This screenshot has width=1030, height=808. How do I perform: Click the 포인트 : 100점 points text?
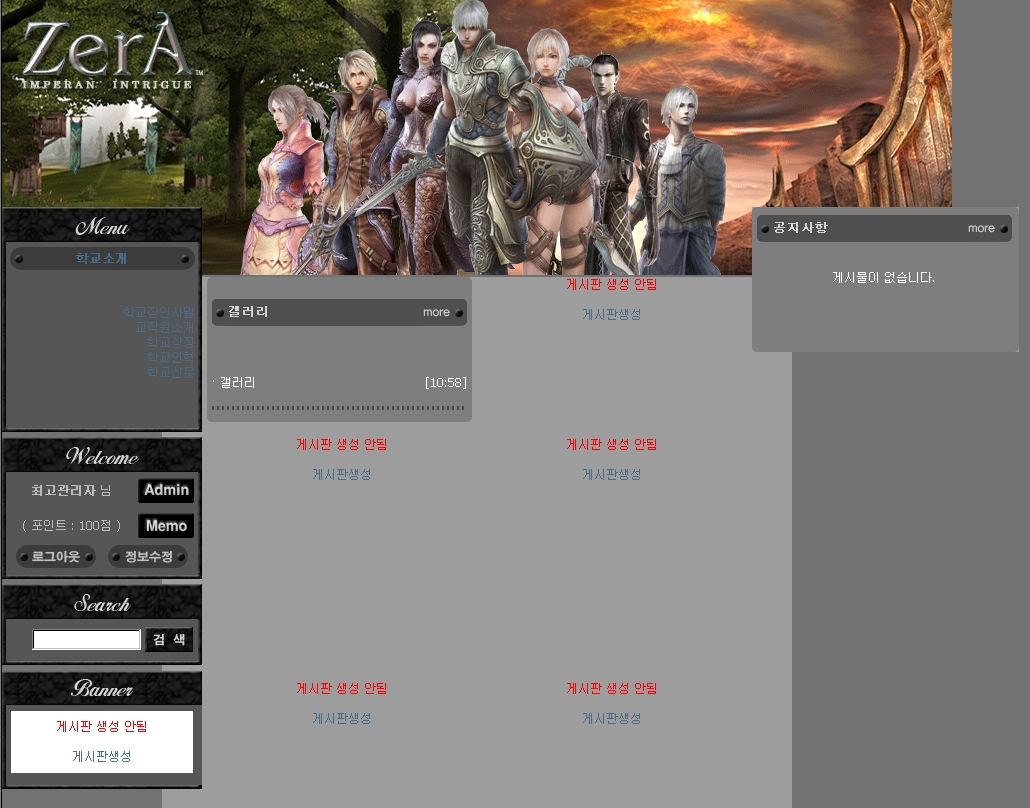71,526
